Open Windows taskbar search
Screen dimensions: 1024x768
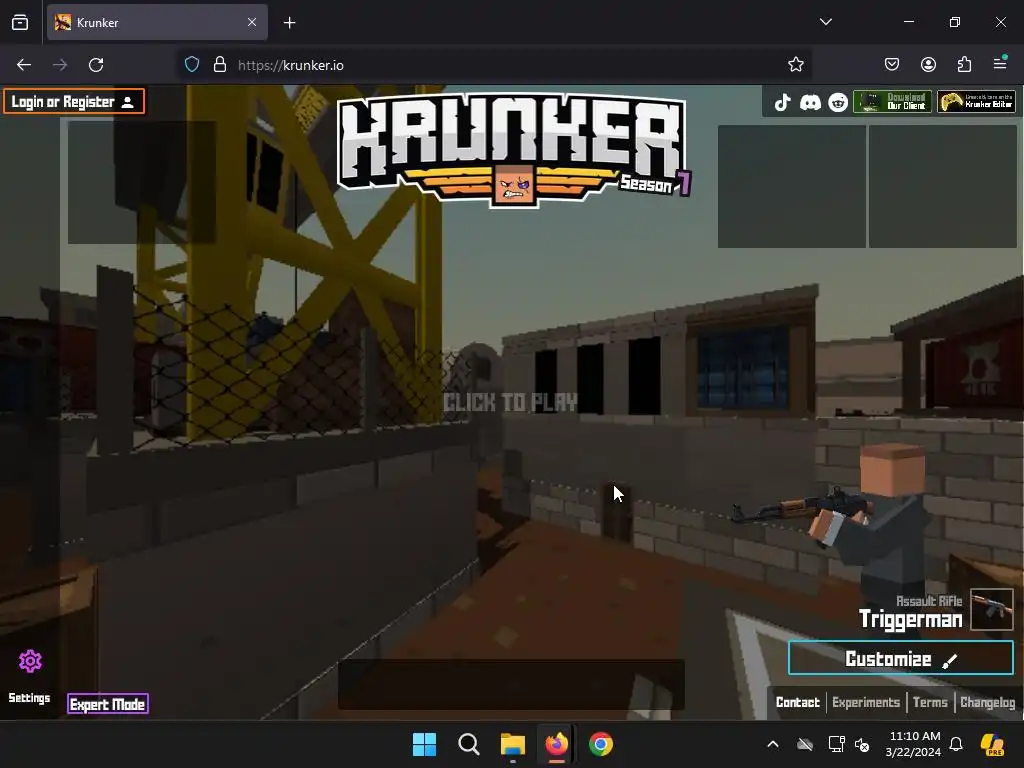[469, 744]
